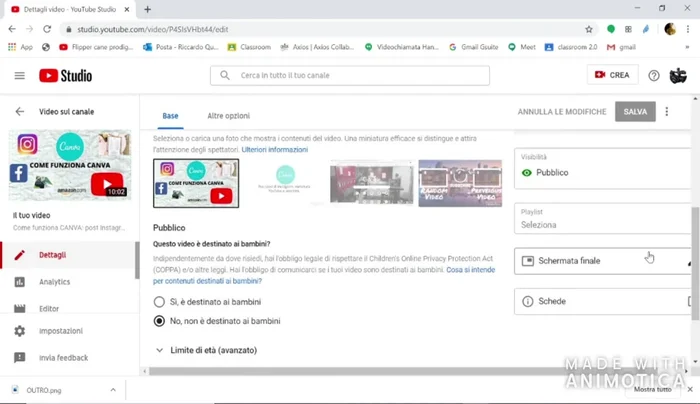The image size is (700, 404).
Task: Open the Chrome three-dot menu
Action: tap(688, 29)
